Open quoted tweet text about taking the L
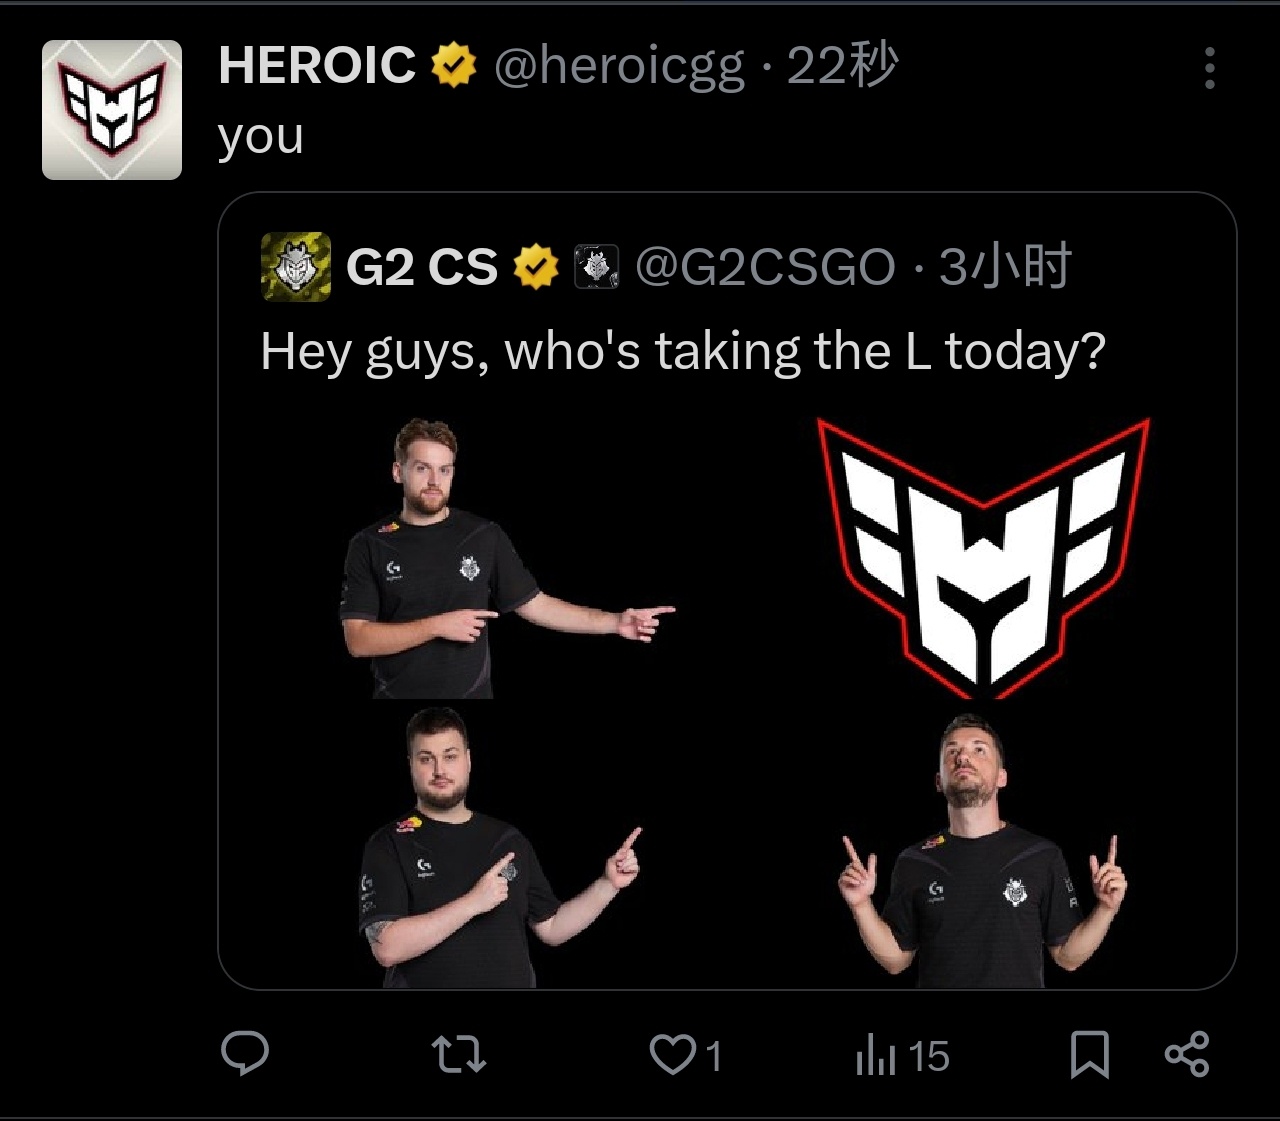 (683, 352)
